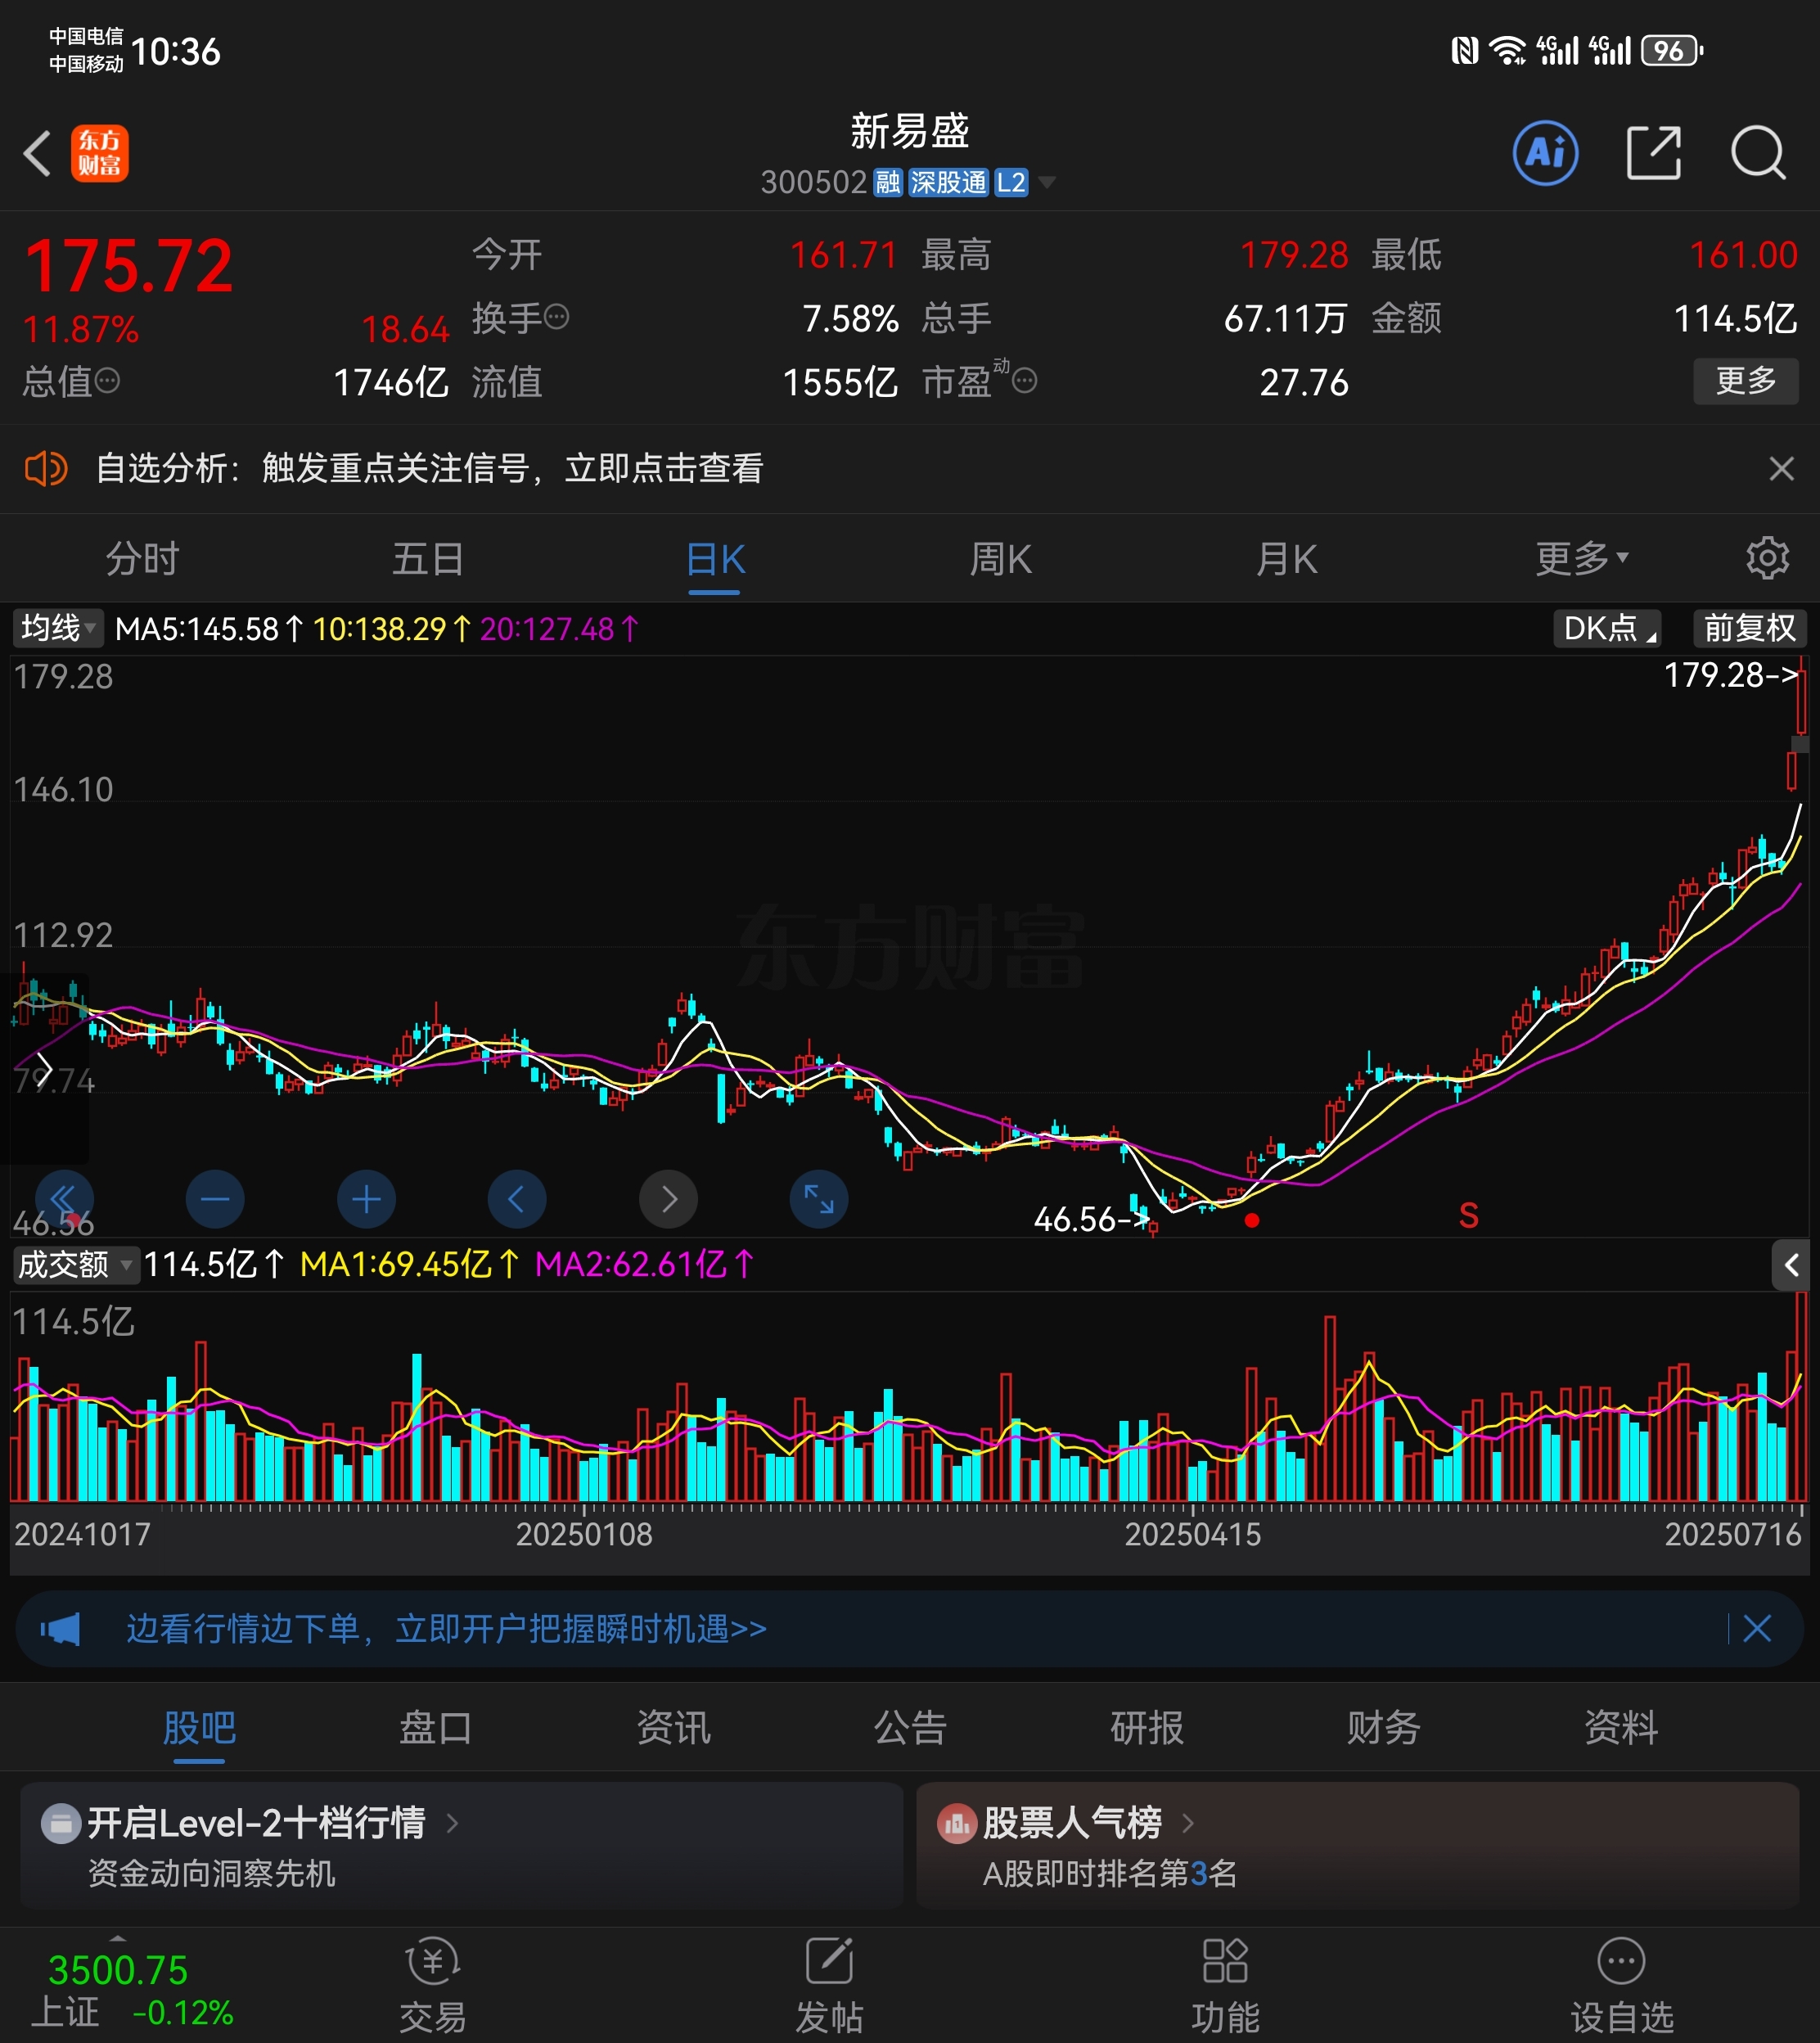Dismiss the 自选分析 notification
1820x2043 pixels.
(1781, 468)
